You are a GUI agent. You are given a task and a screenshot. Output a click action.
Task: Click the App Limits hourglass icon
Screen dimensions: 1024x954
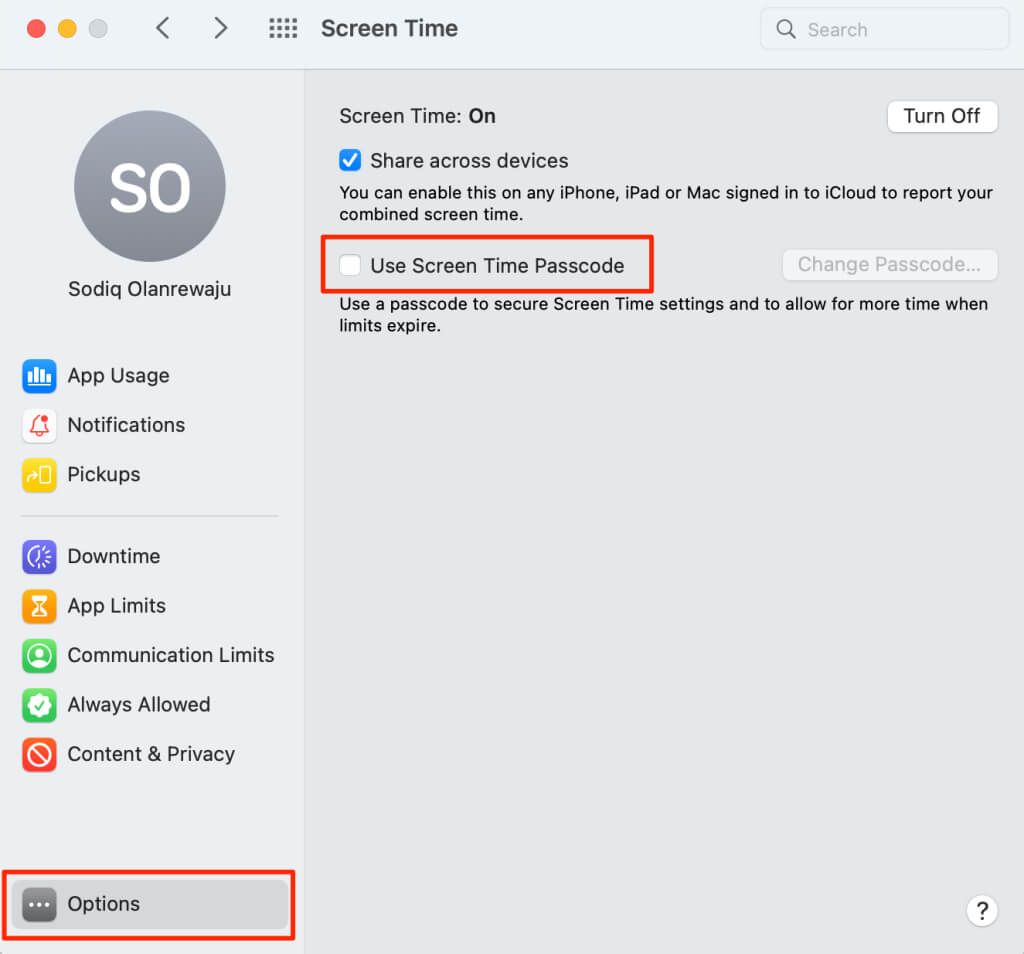(39, 606)
